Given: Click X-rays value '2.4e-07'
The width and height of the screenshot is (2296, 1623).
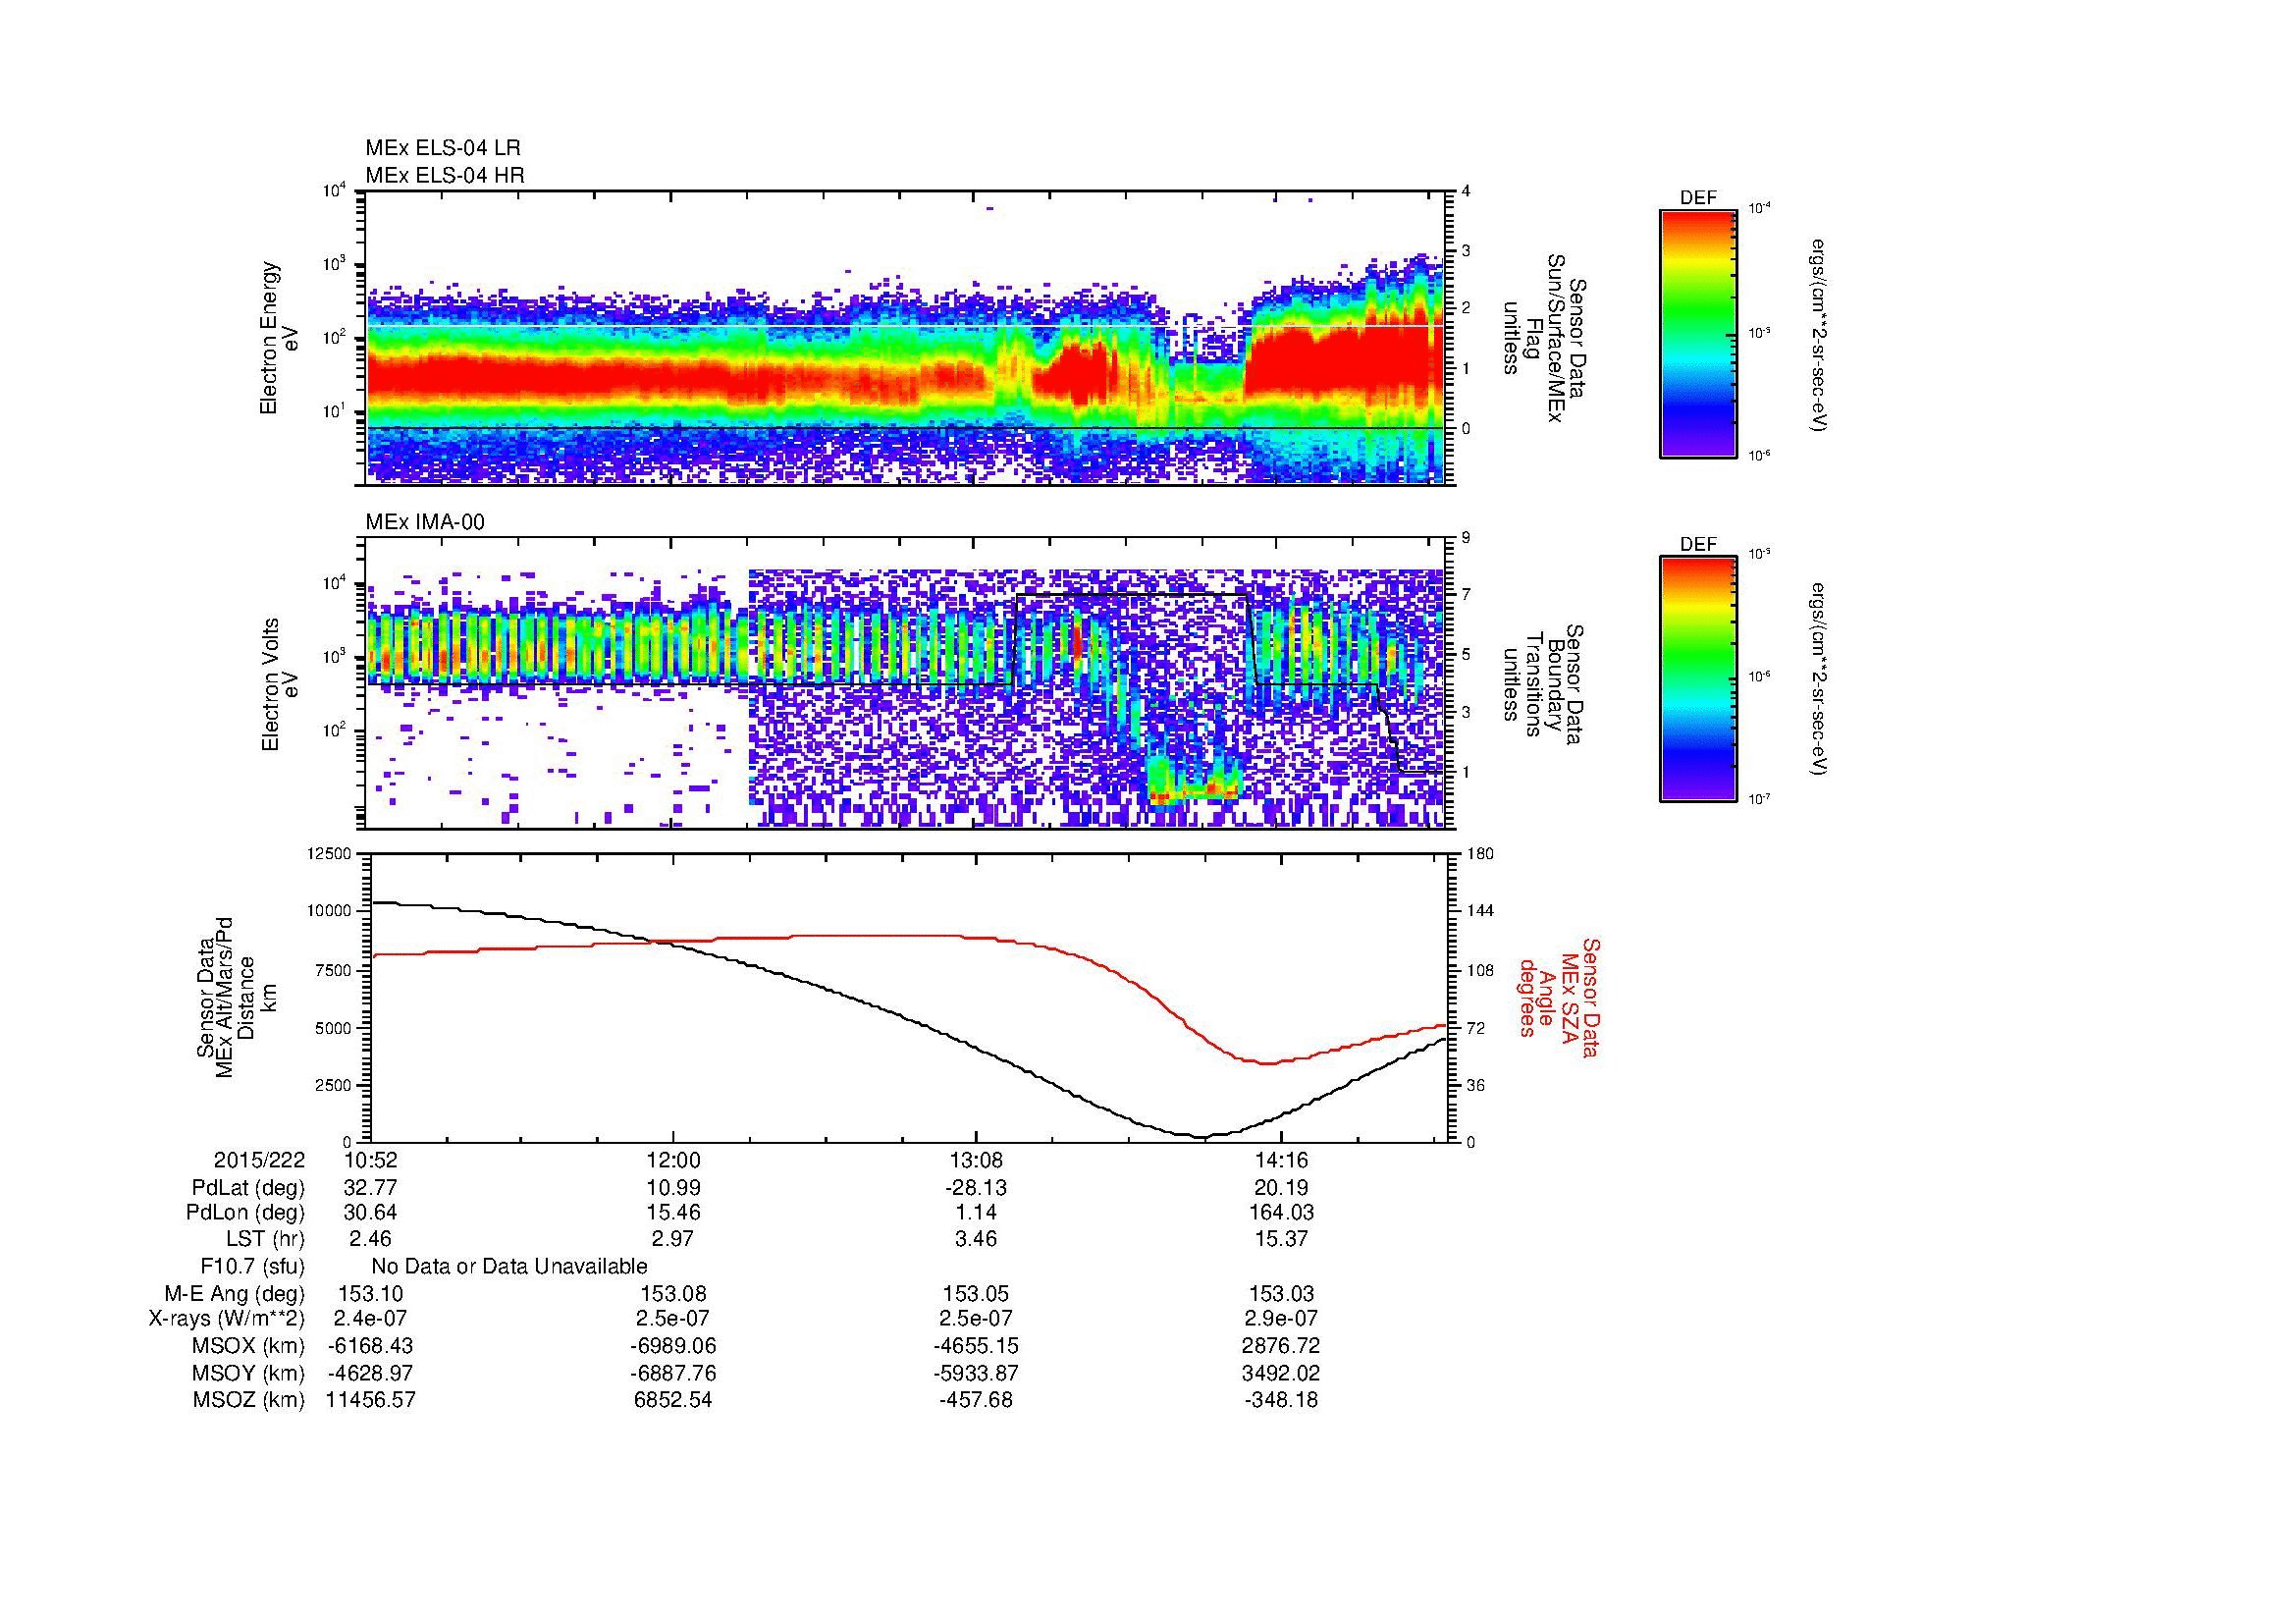Looking at the screenshot, I should coord(371,1320).
